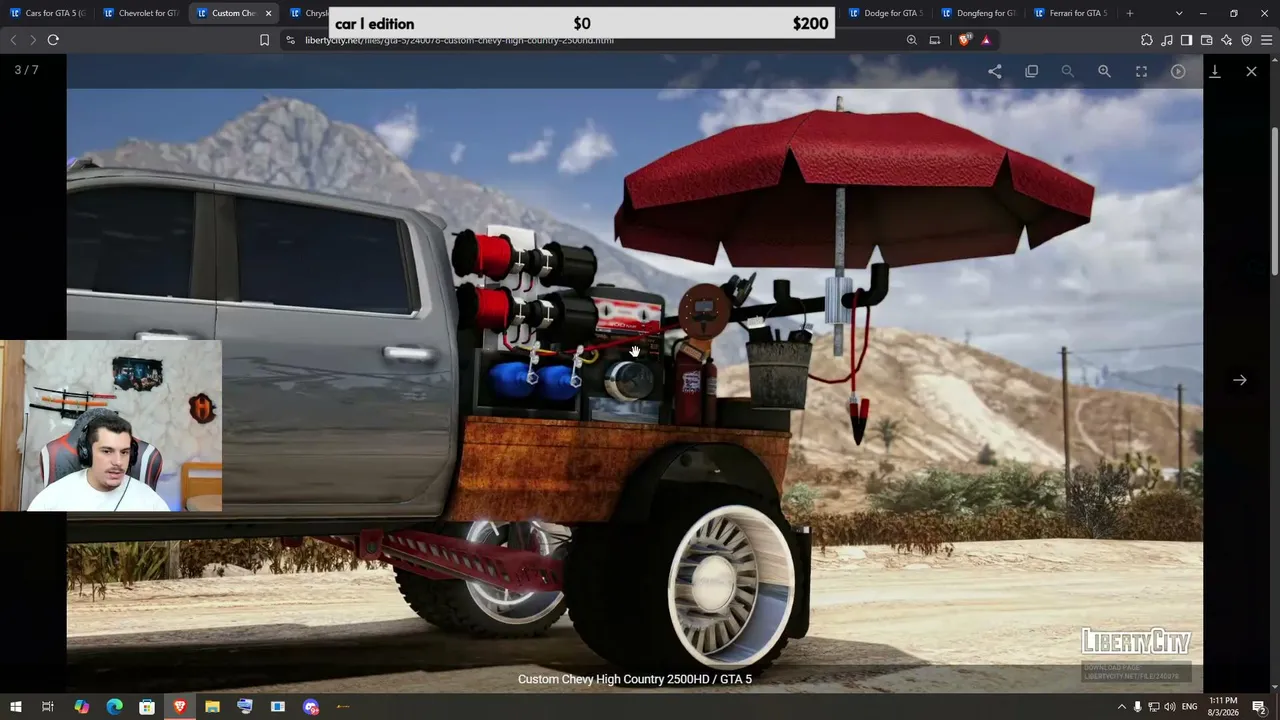Screen dimensions: 1280x720
Task: Open the Brave Wallet
Action: coord(1206,40)
